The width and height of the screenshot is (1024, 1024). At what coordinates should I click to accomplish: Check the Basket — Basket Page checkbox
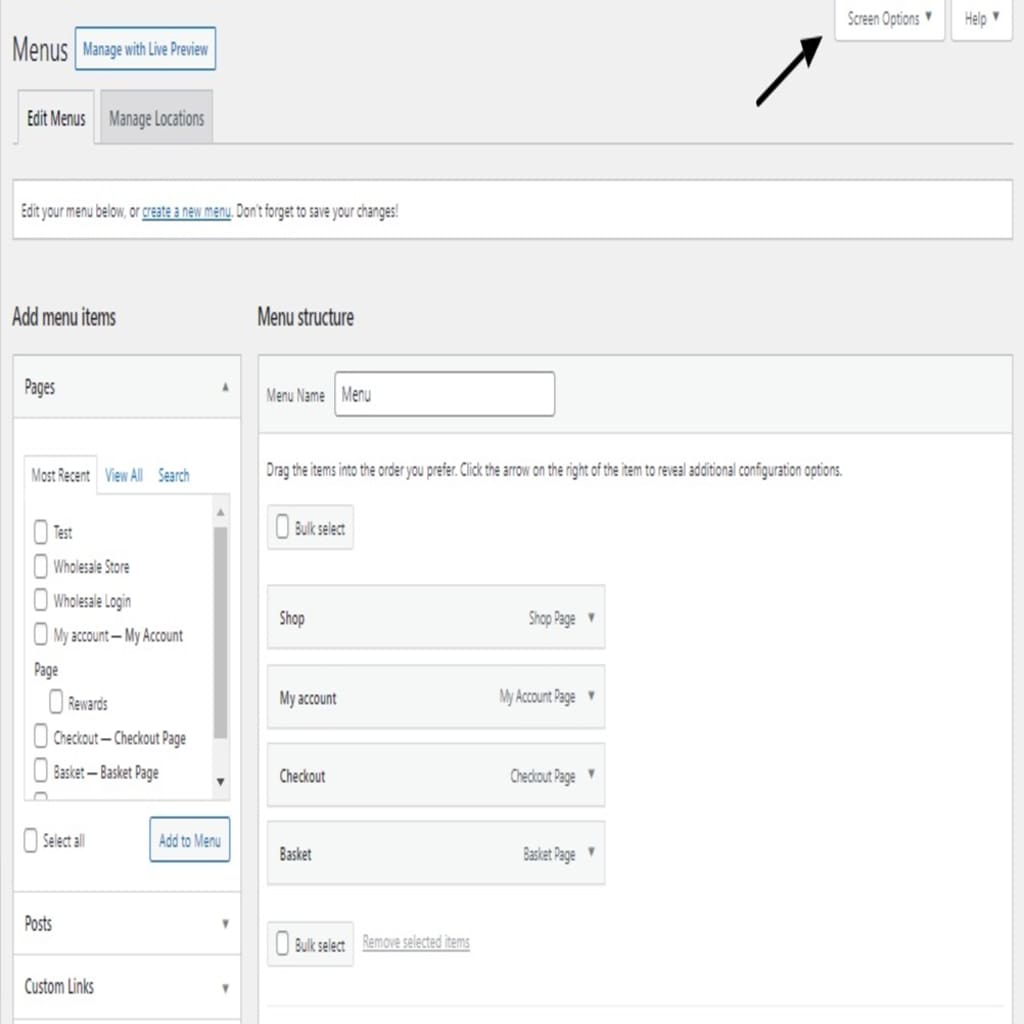(40, 771)
